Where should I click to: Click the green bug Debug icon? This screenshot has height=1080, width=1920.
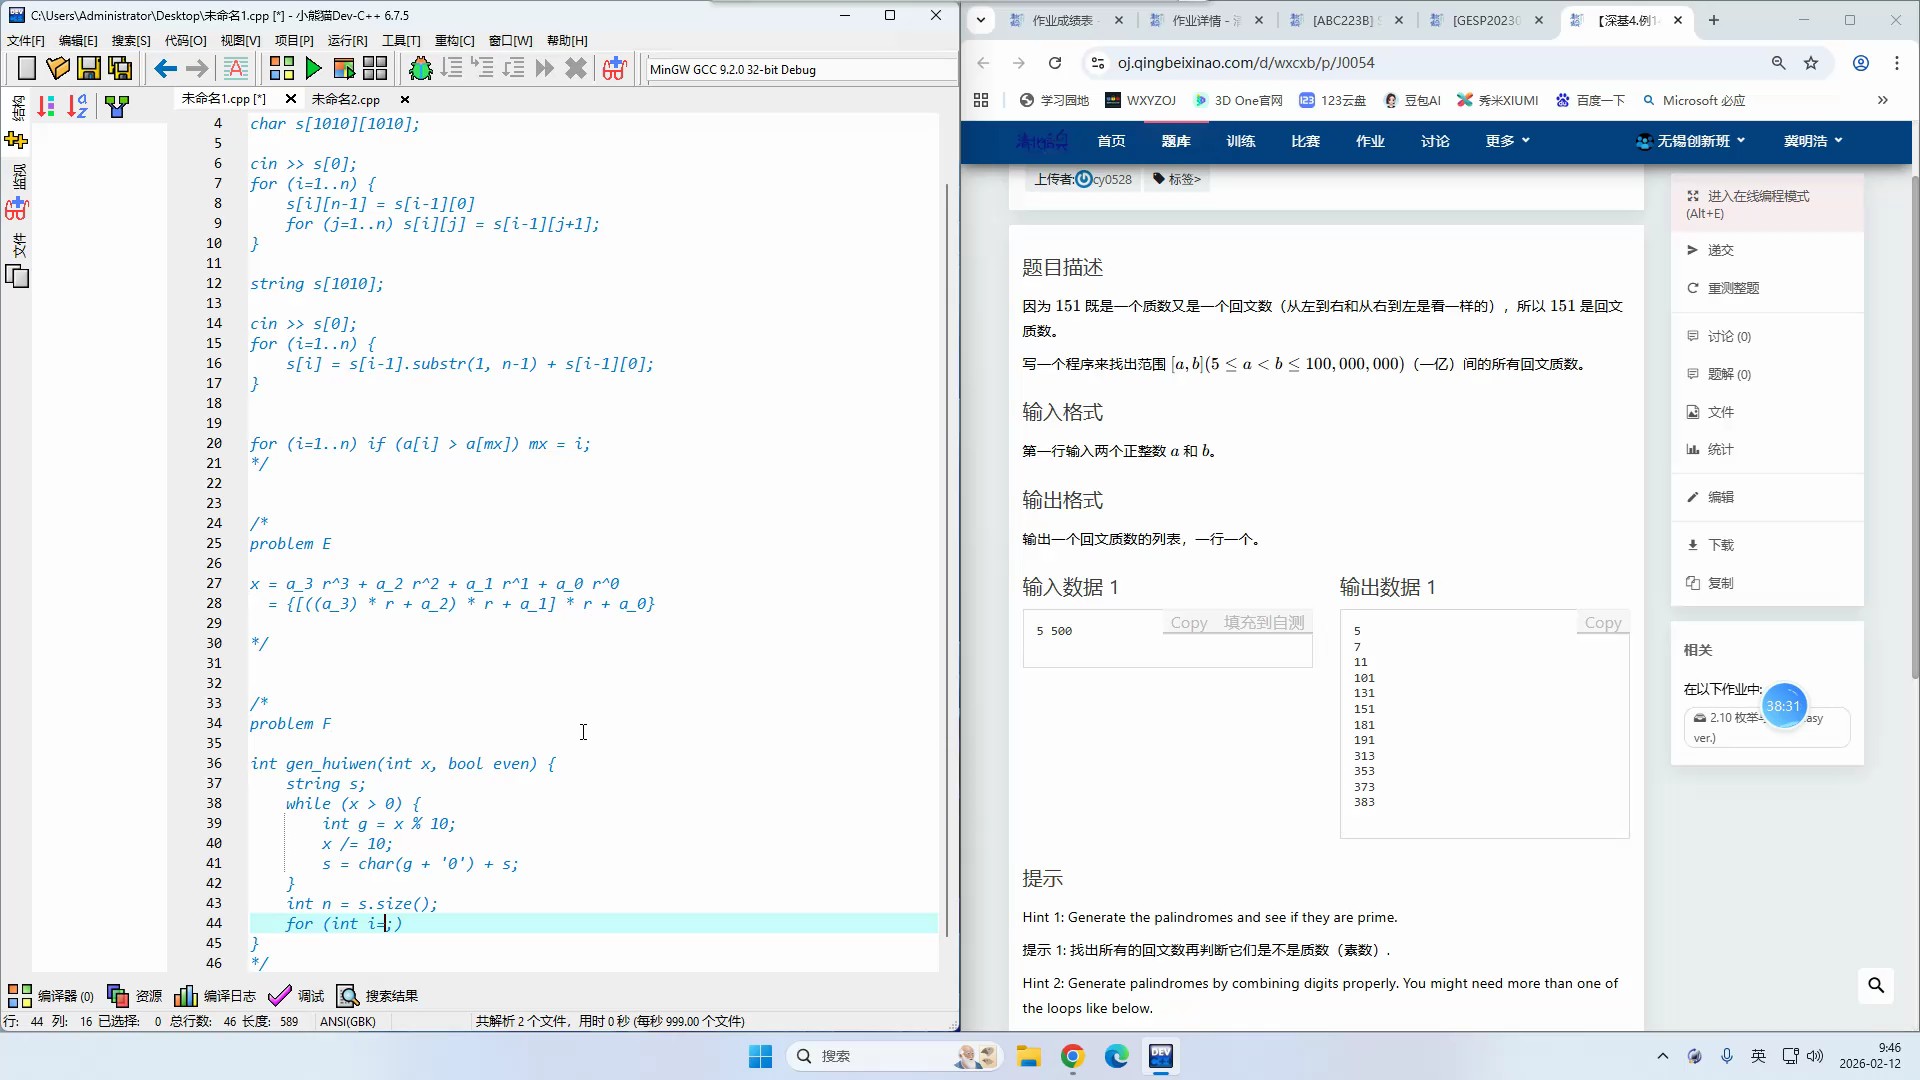click(x=421, y=68)
